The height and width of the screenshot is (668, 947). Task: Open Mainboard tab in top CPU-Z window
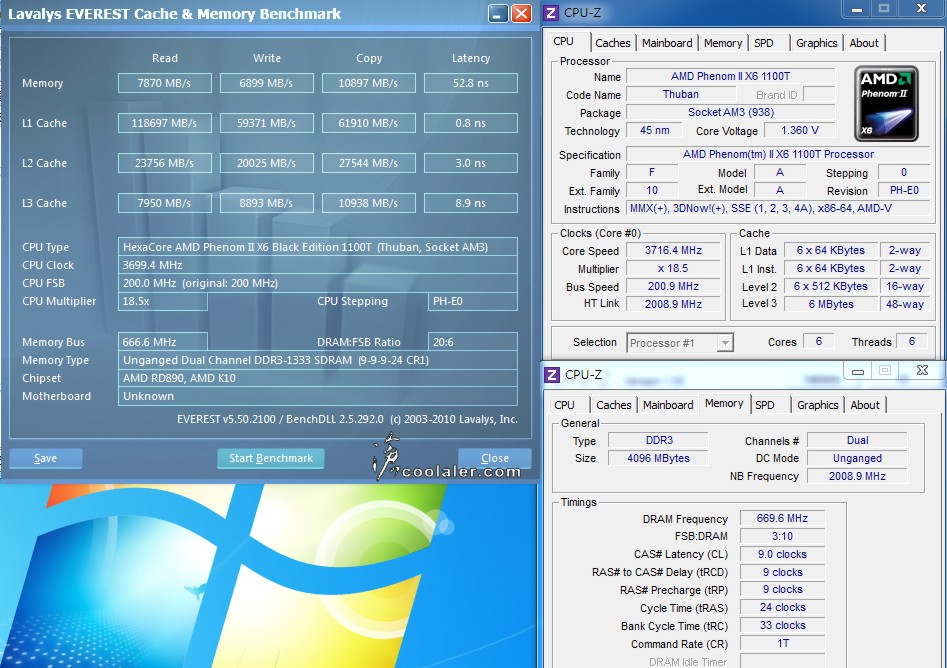coord(667,43)
